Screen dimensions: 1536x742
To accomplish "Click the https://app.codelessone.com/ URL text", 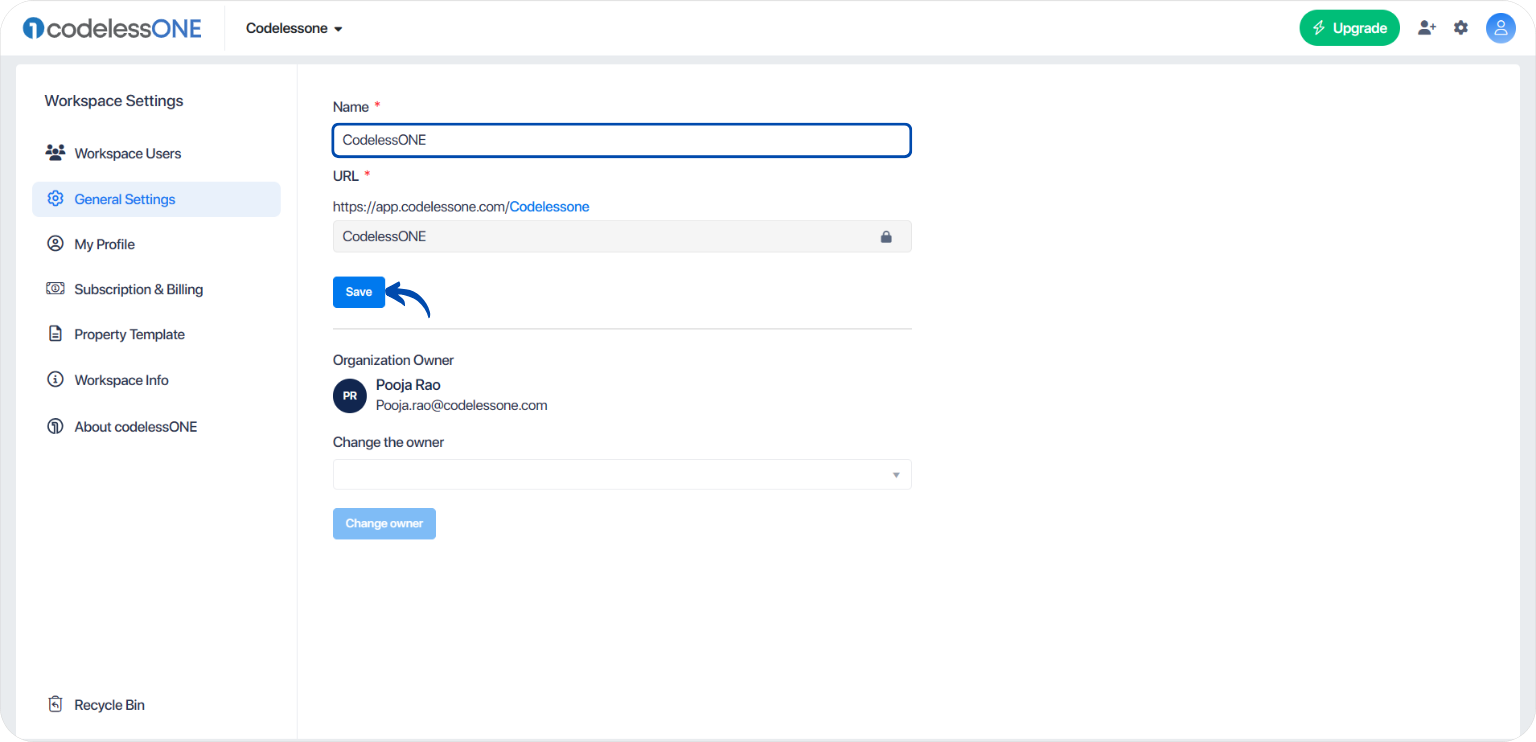I will coord(421,207).
